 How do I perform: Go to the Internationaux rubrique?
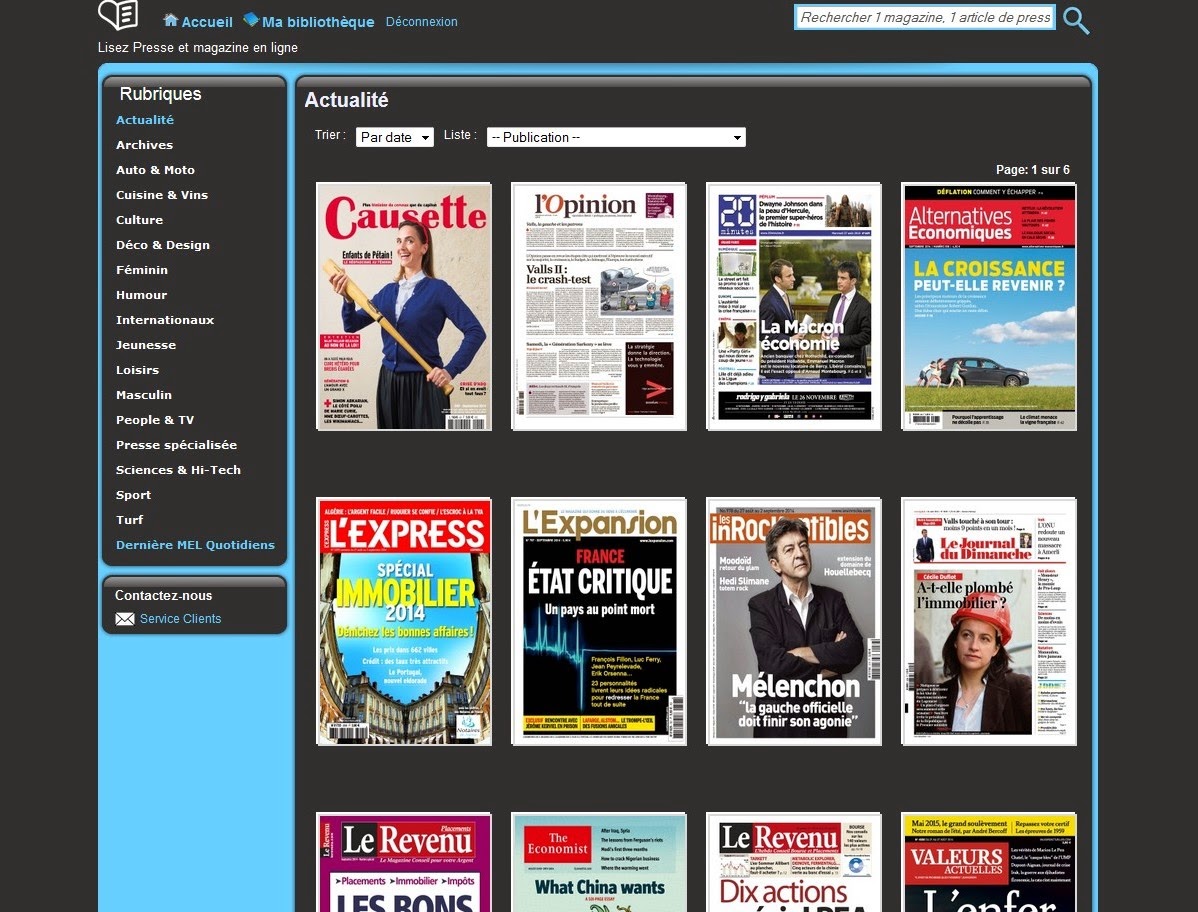[x=165, y=320]
